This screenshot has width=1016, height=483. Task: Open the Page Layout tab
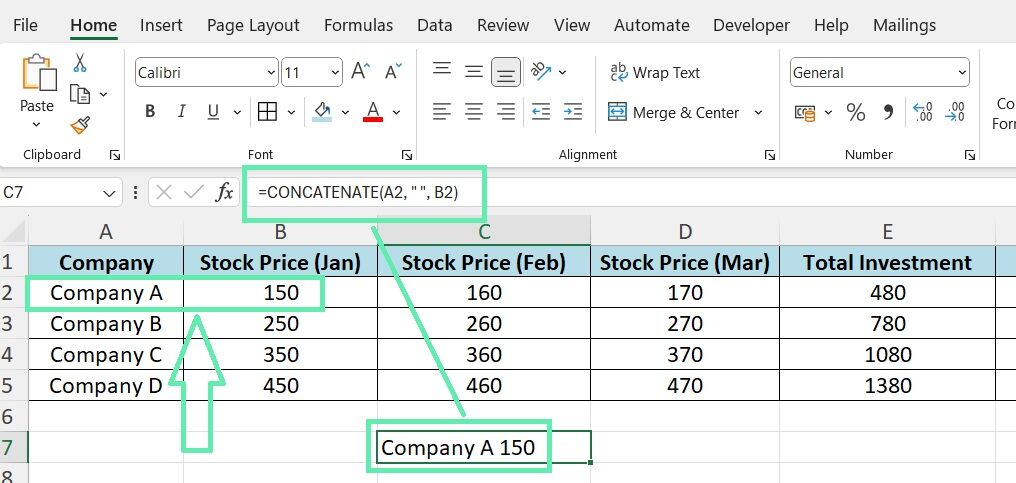pyautogui.click(x=253, y=25)
